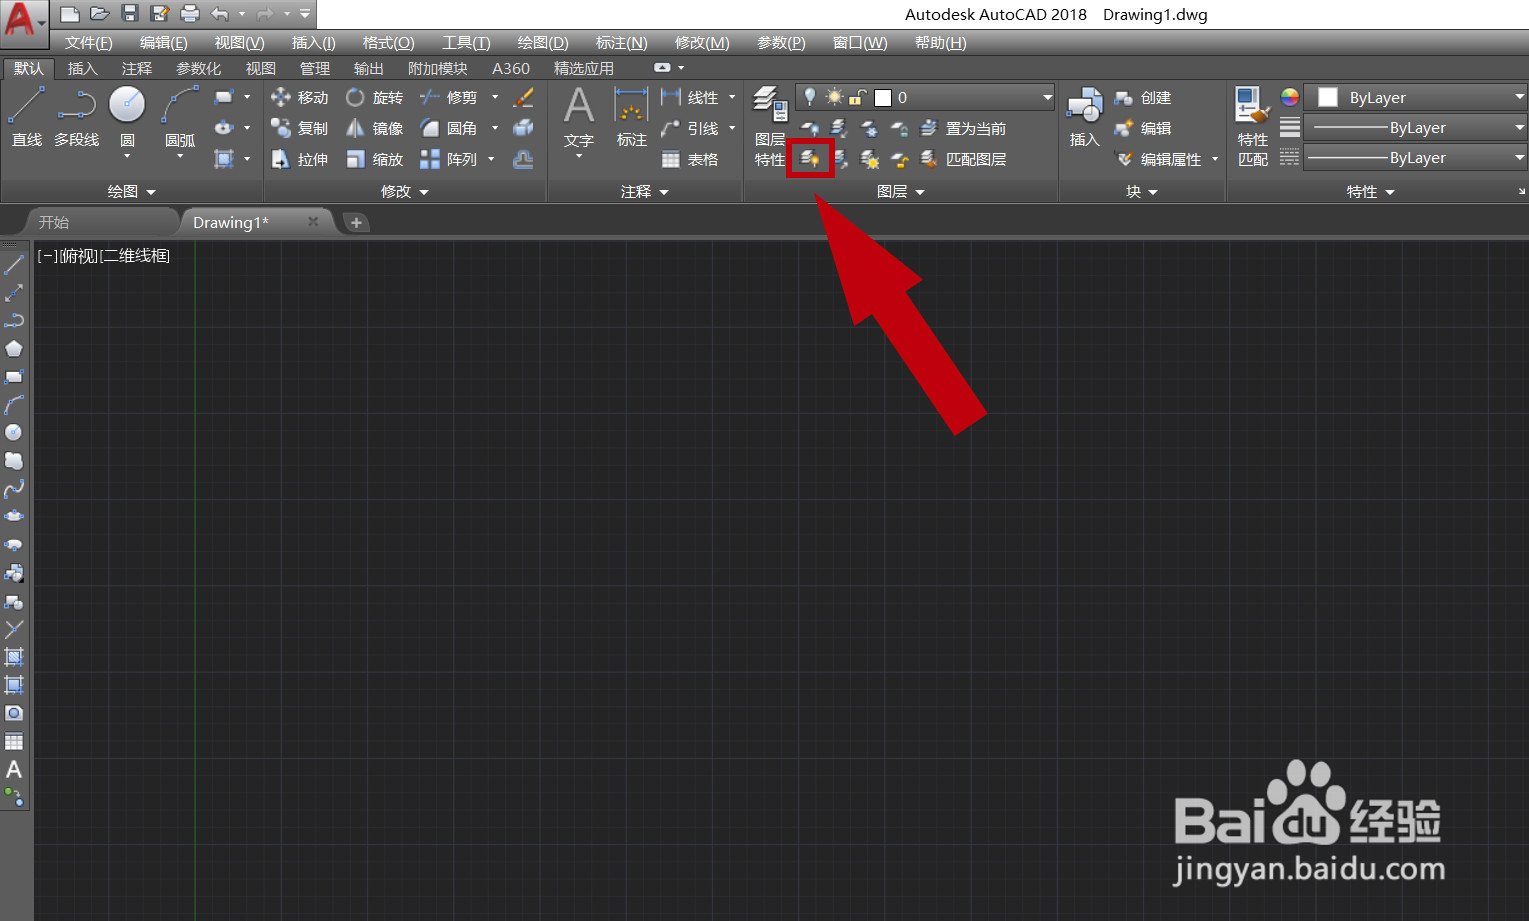1529x921 pixels.
Task: Open 阵列 array type dropdown arrow
Action: coord(491,159)
